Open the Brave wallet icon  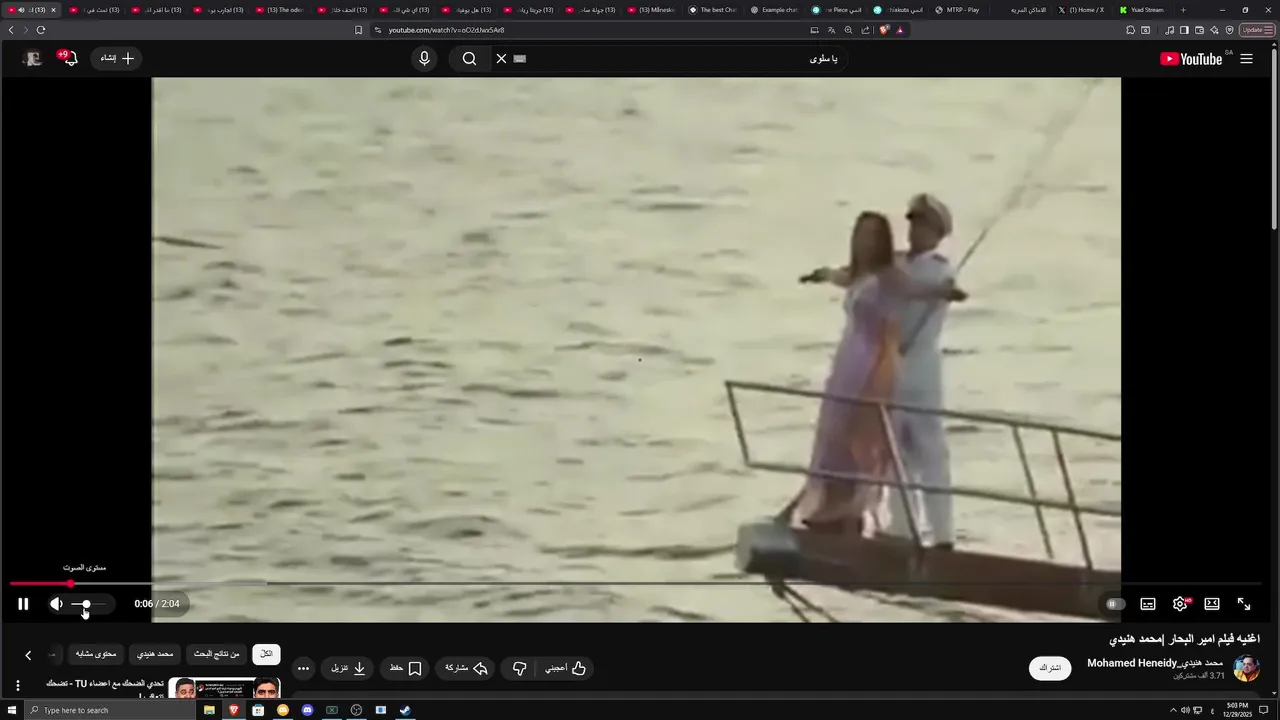point(1199,30)
